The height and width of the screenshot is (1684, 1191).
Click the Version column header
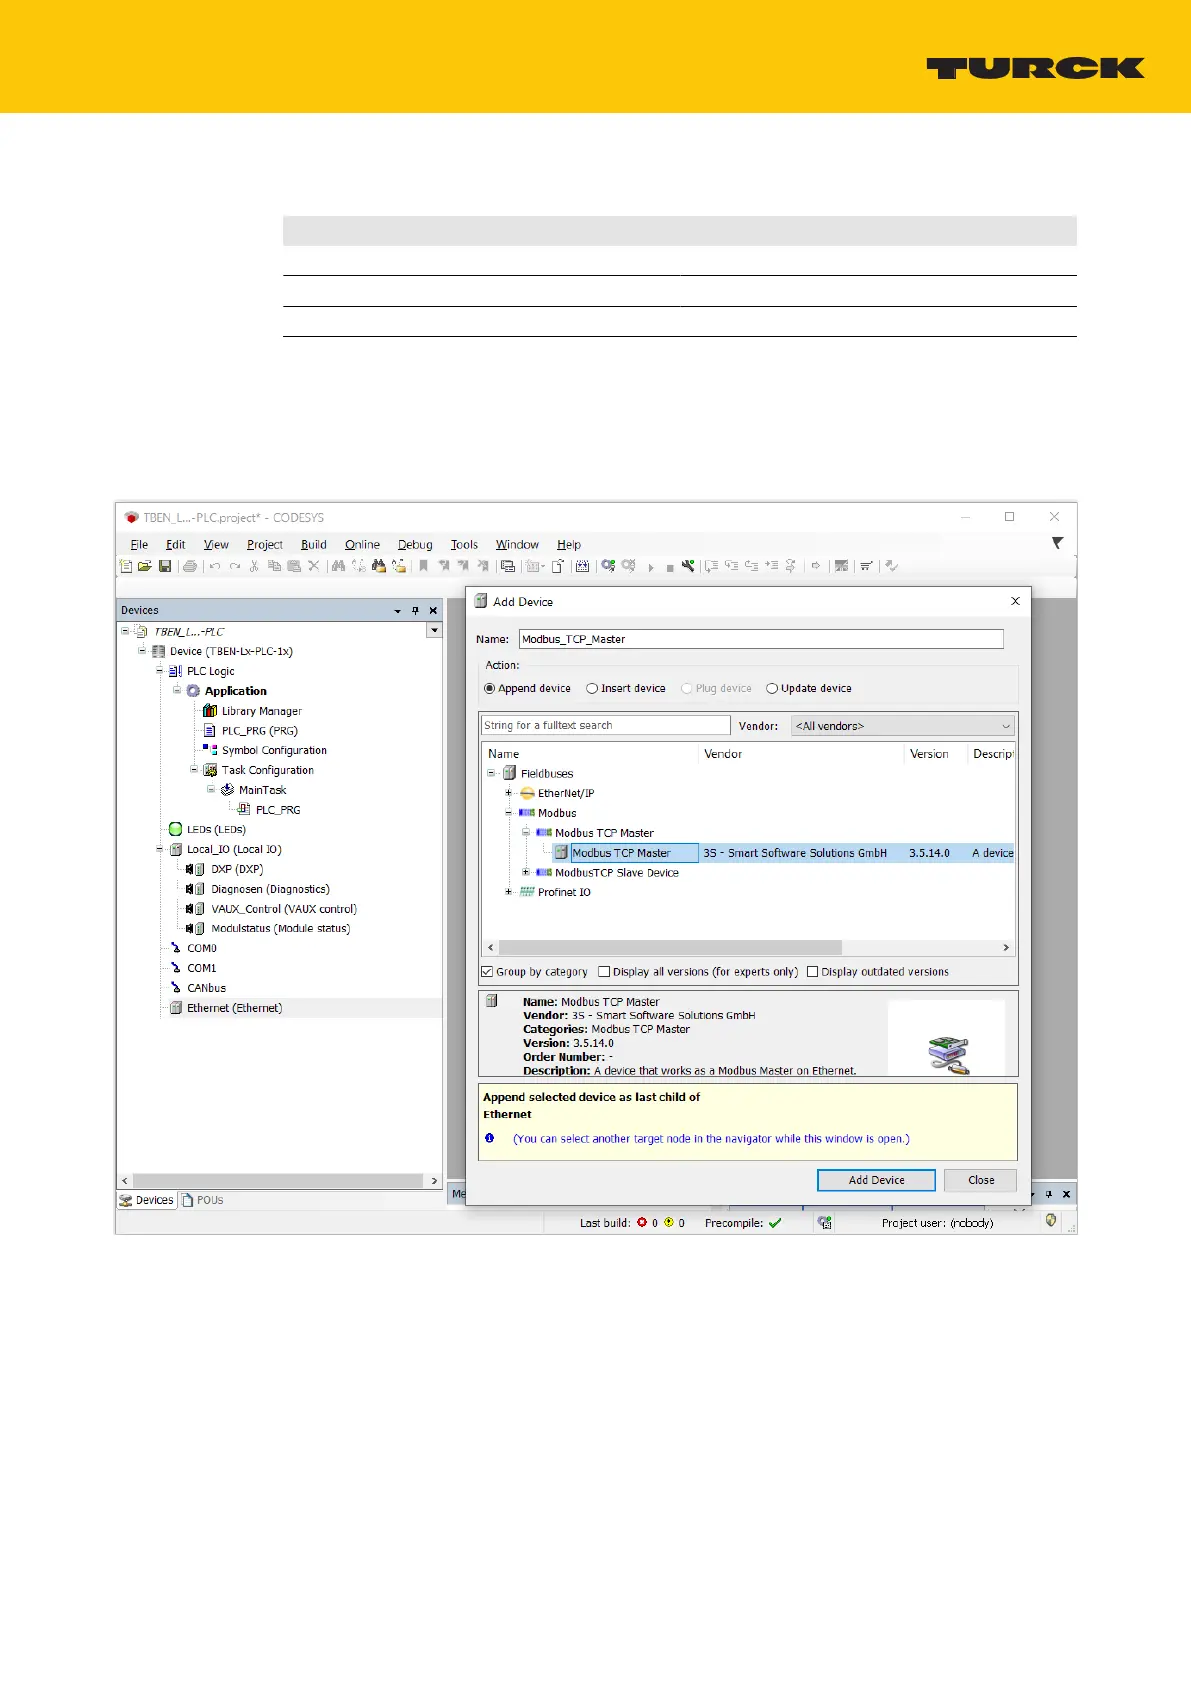coord(929,754)
